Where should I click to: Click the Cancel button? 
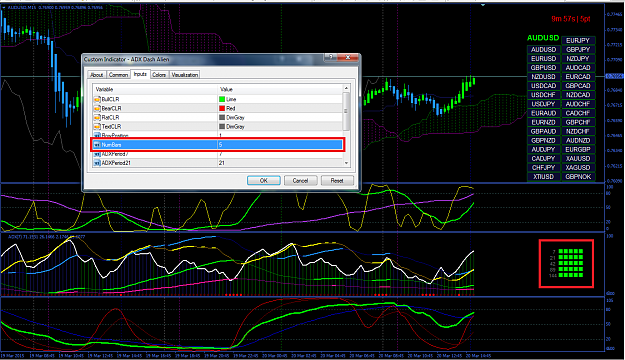point(300,181)
